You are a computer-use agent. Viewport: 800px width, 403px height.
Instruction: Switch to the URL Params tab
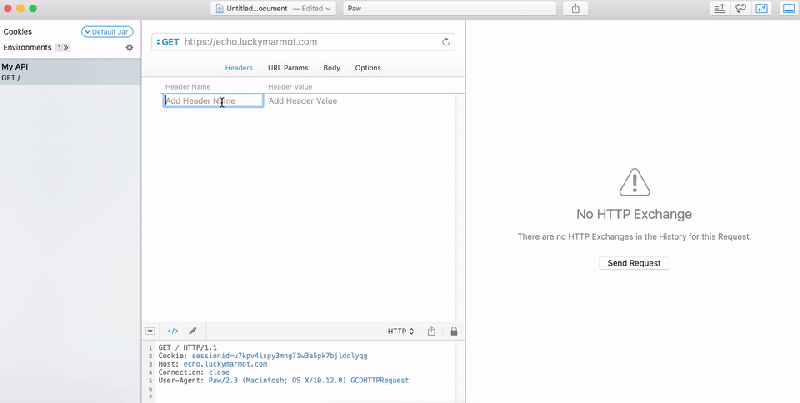tap(288, 68)
